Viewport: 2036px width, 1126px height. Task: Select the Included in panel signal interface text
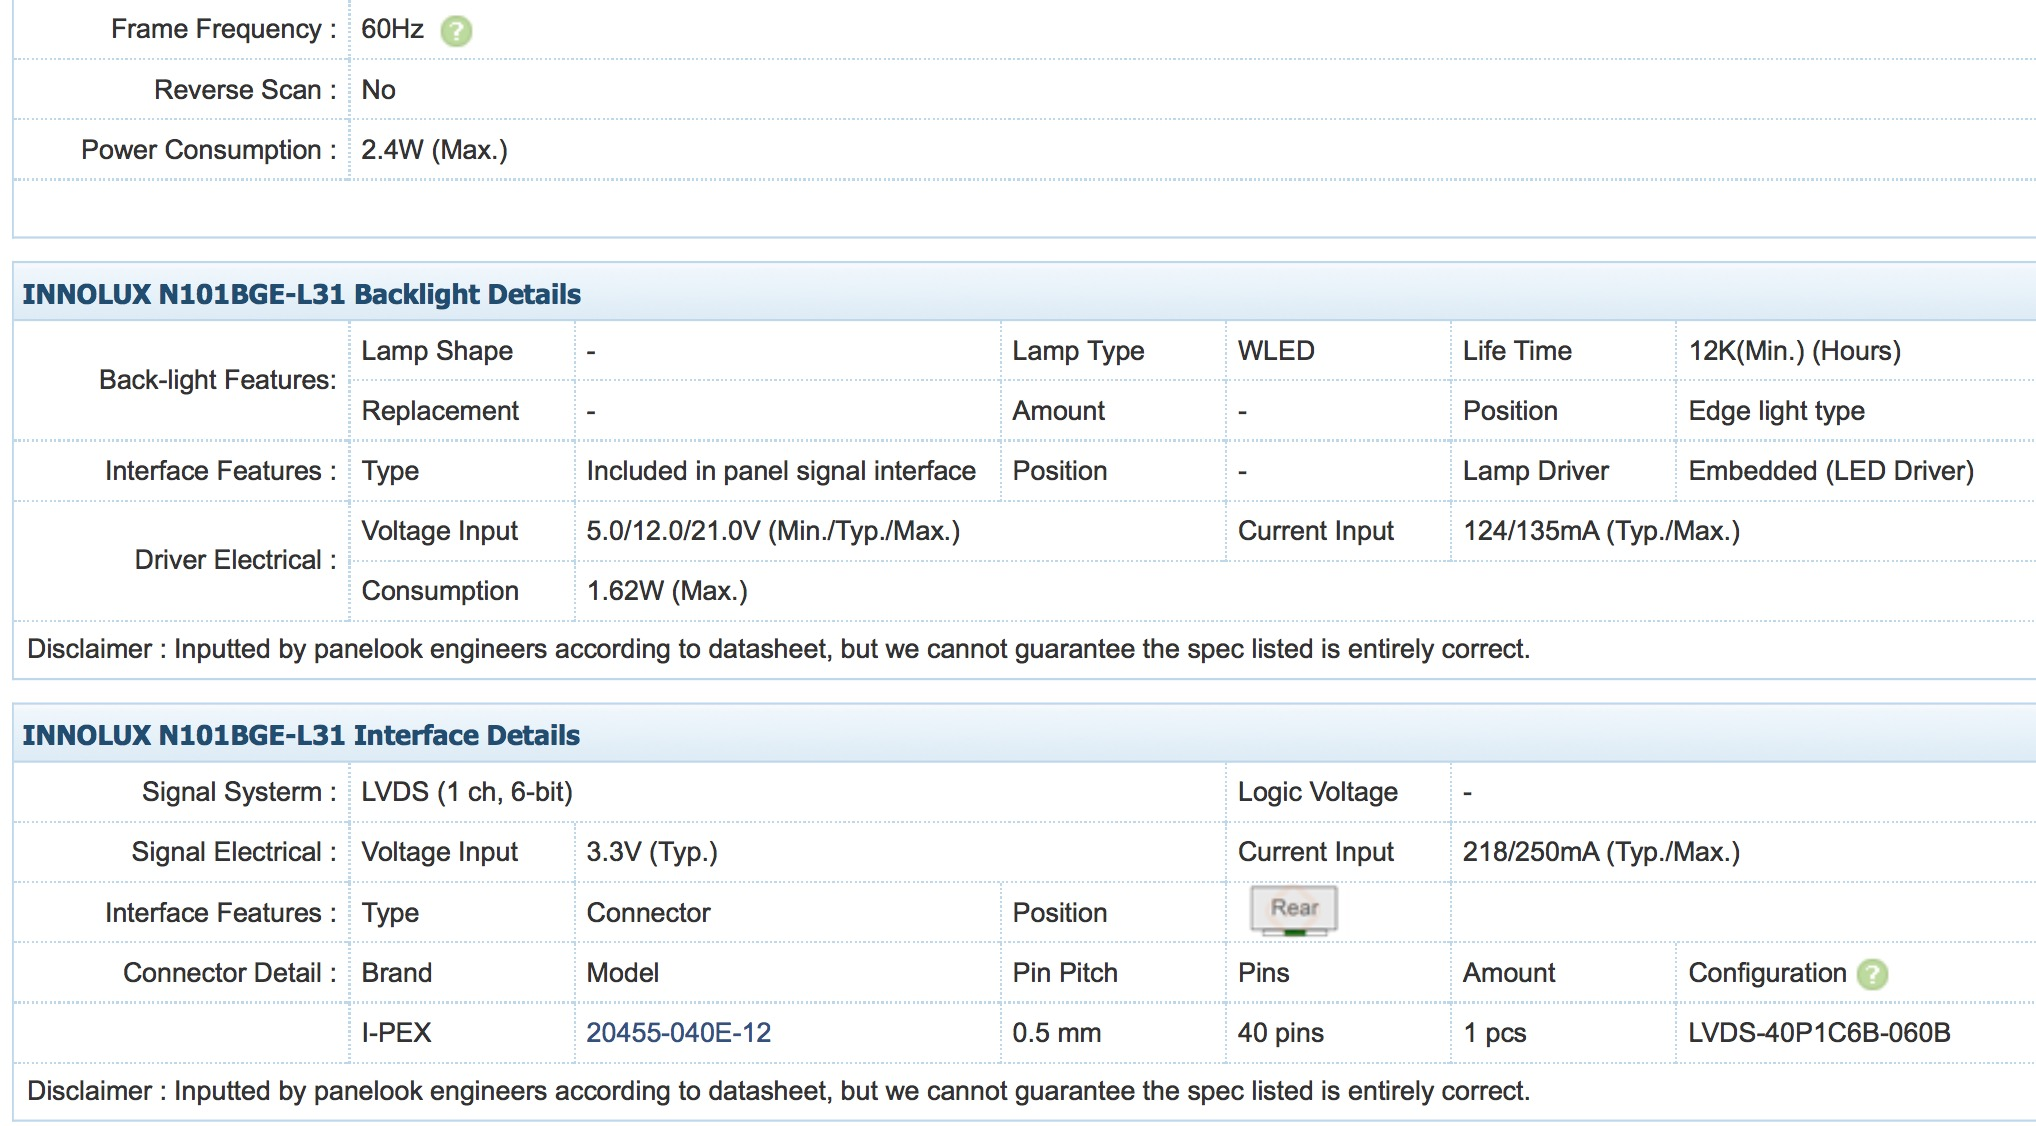click(781, 471)
